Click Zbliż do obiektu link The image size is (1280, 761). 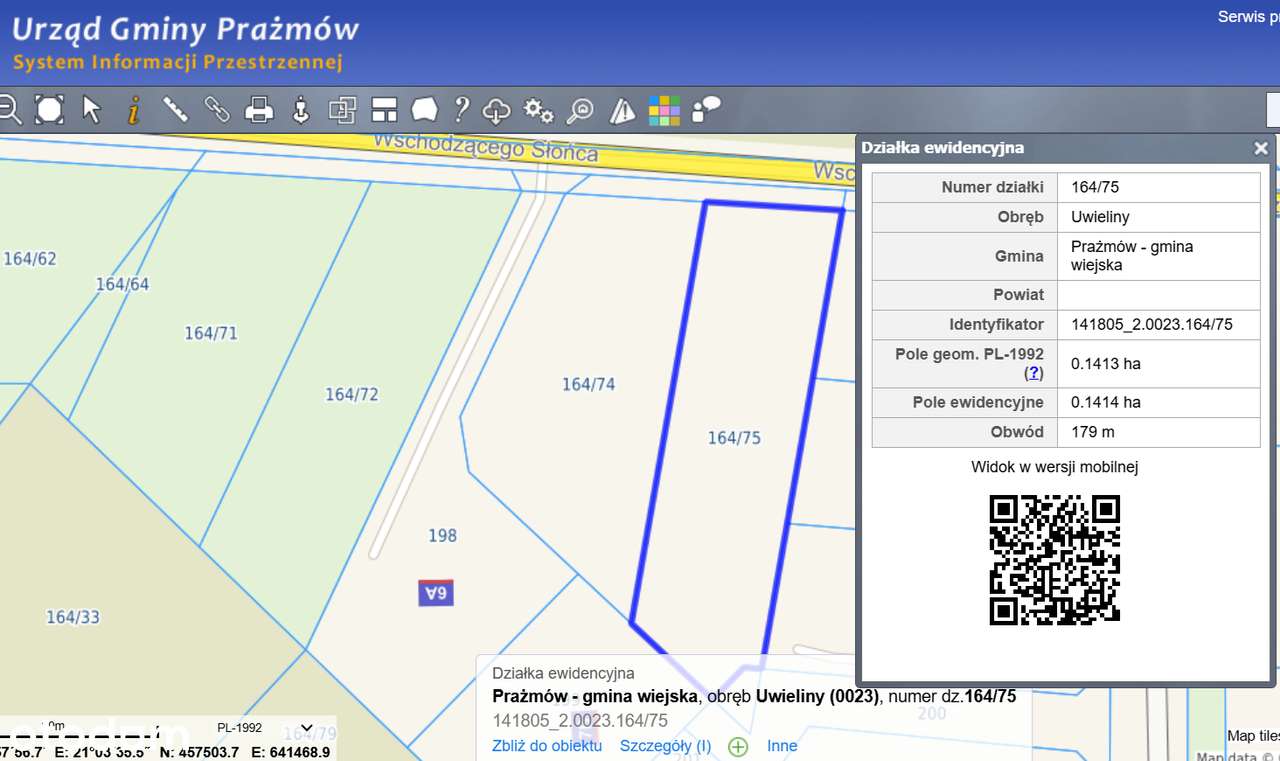pyautogui.click(x=546, y=746)
